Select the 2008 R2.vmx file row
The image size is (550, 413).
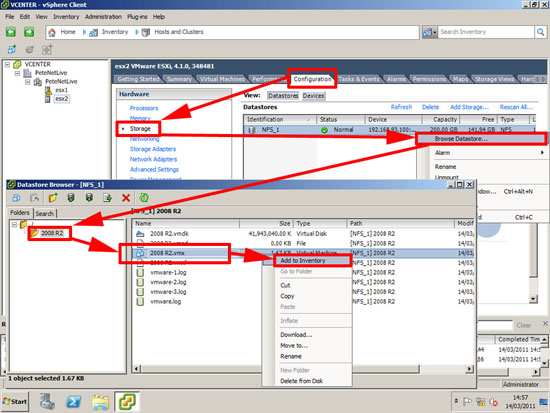point(303,253)
